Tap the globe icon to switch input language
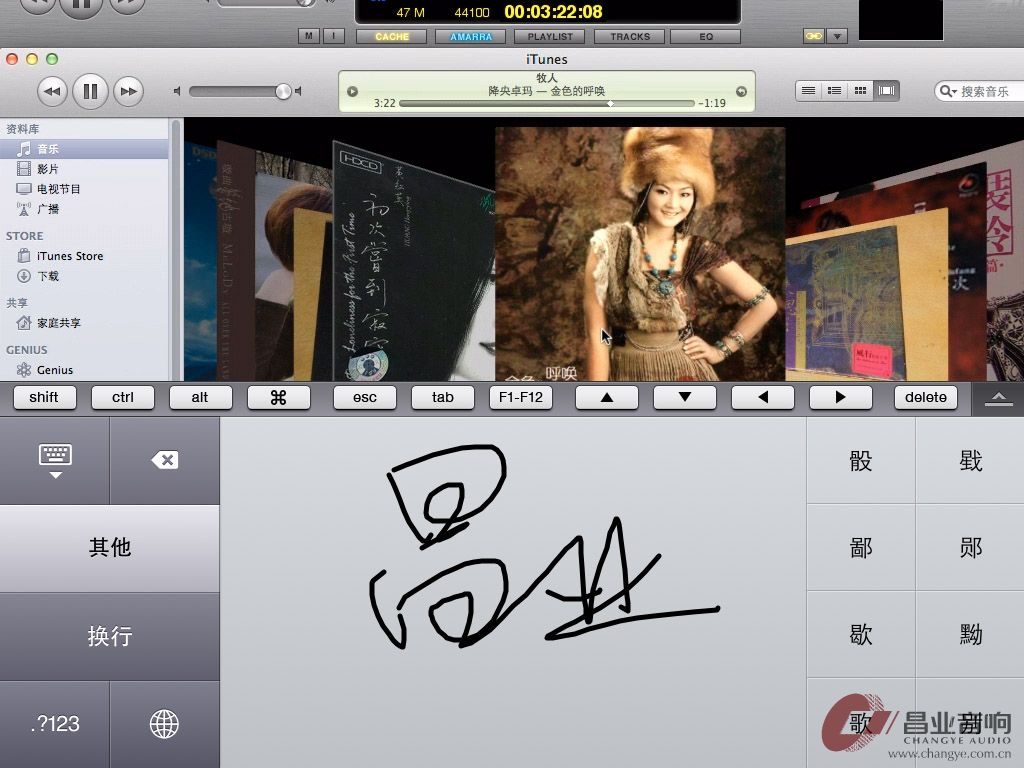 pos(165,724)
